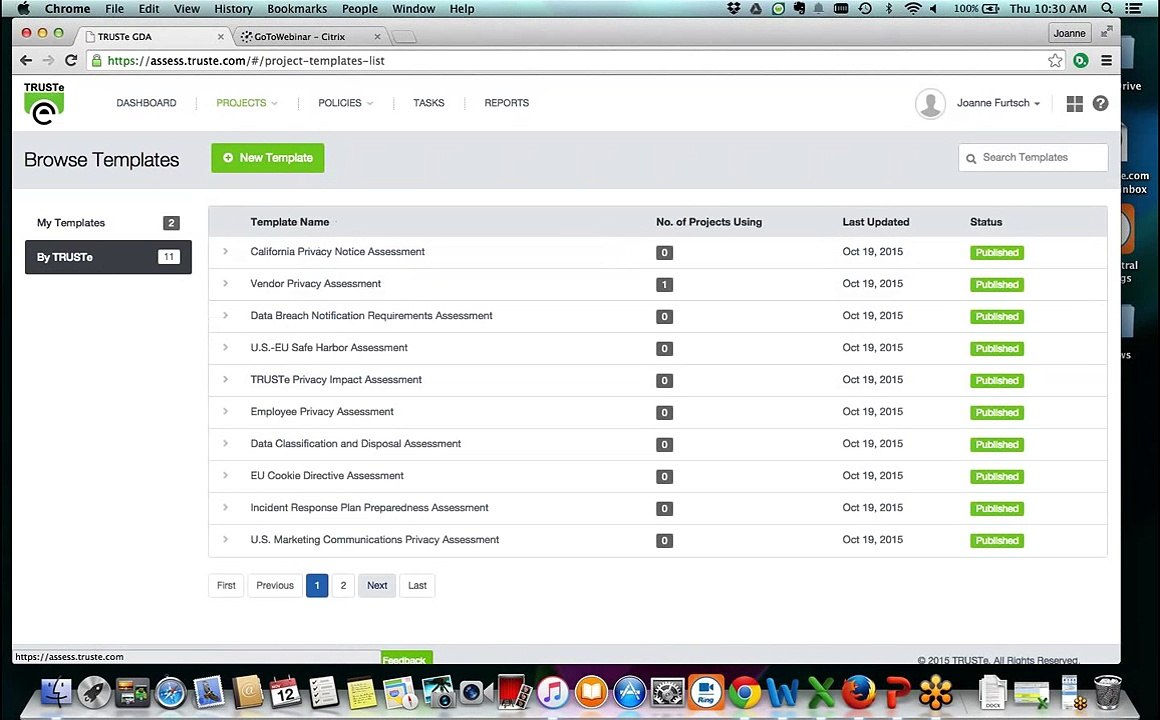
Task: Expand Employee Privacy Assessment row
Action: [226, 411]
